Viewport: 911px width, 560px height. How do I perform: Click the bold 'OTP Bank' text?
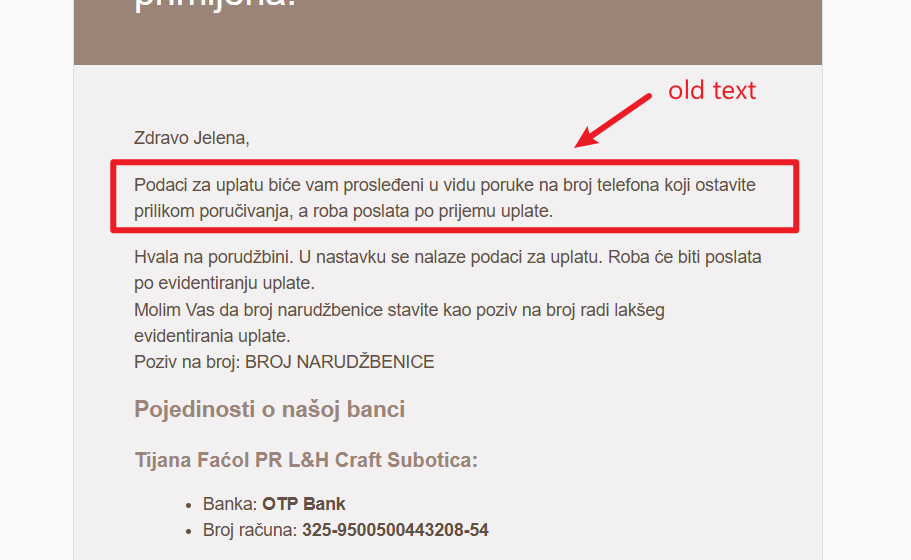coord(304,504)
